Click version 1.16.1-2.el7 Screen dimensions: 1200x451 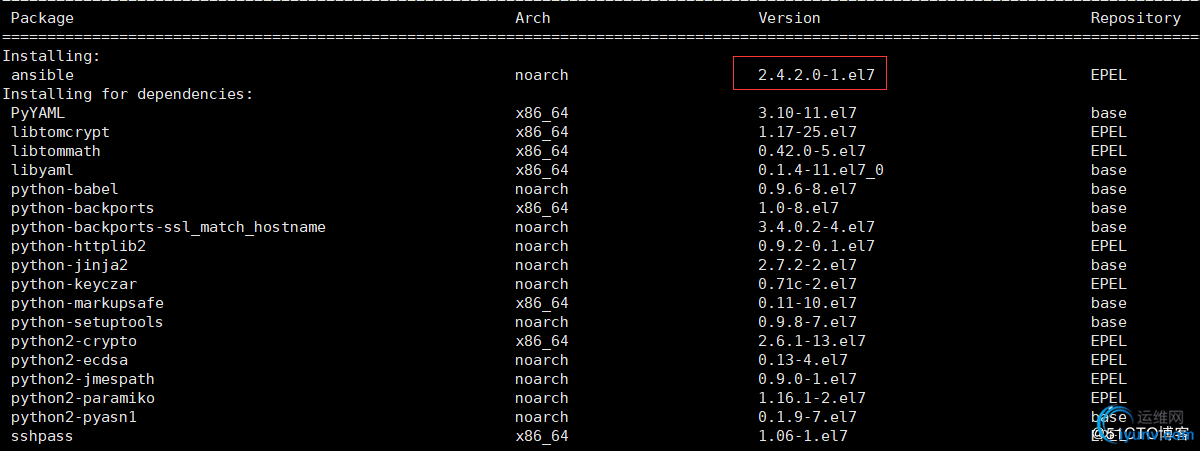(811, 398)
